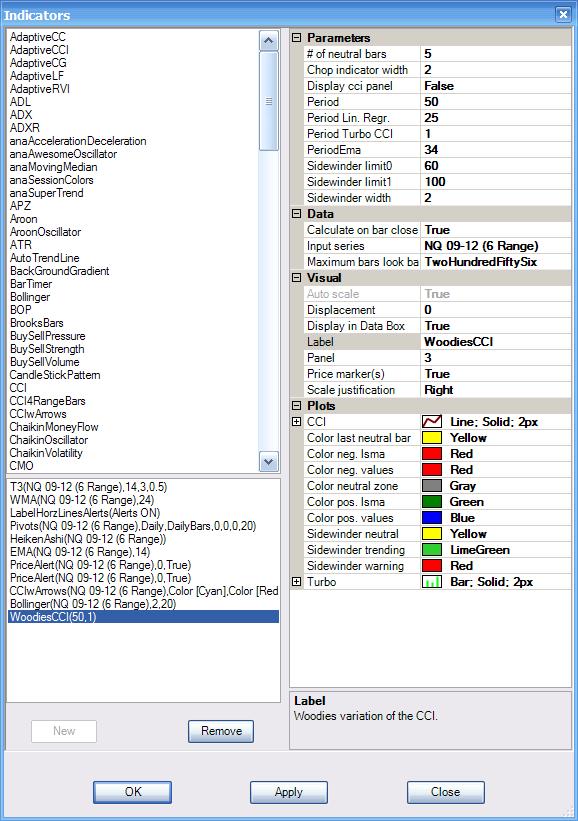Edit the Sidewinder limit0 value 60
Viewport: 578px width, 821px height.
[x=496, y=165]
